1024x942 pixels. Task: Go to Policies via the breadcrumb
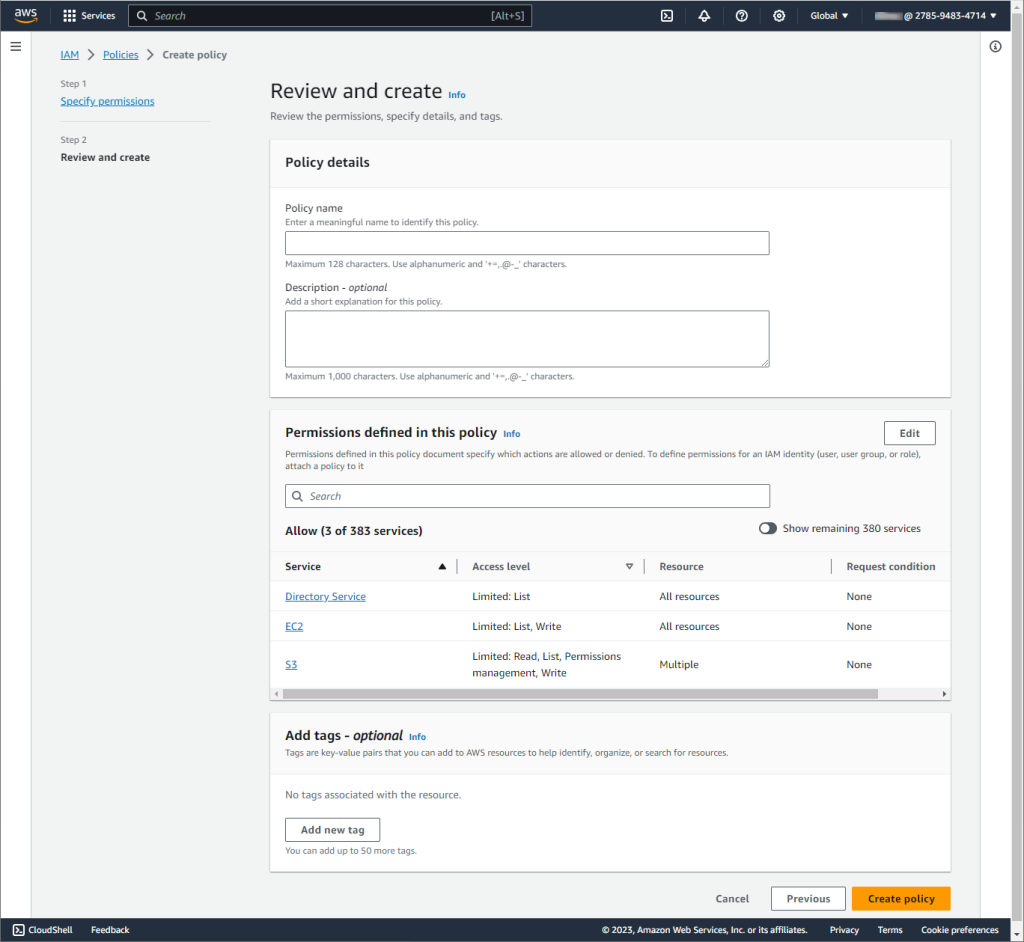(x=120, y=54)
